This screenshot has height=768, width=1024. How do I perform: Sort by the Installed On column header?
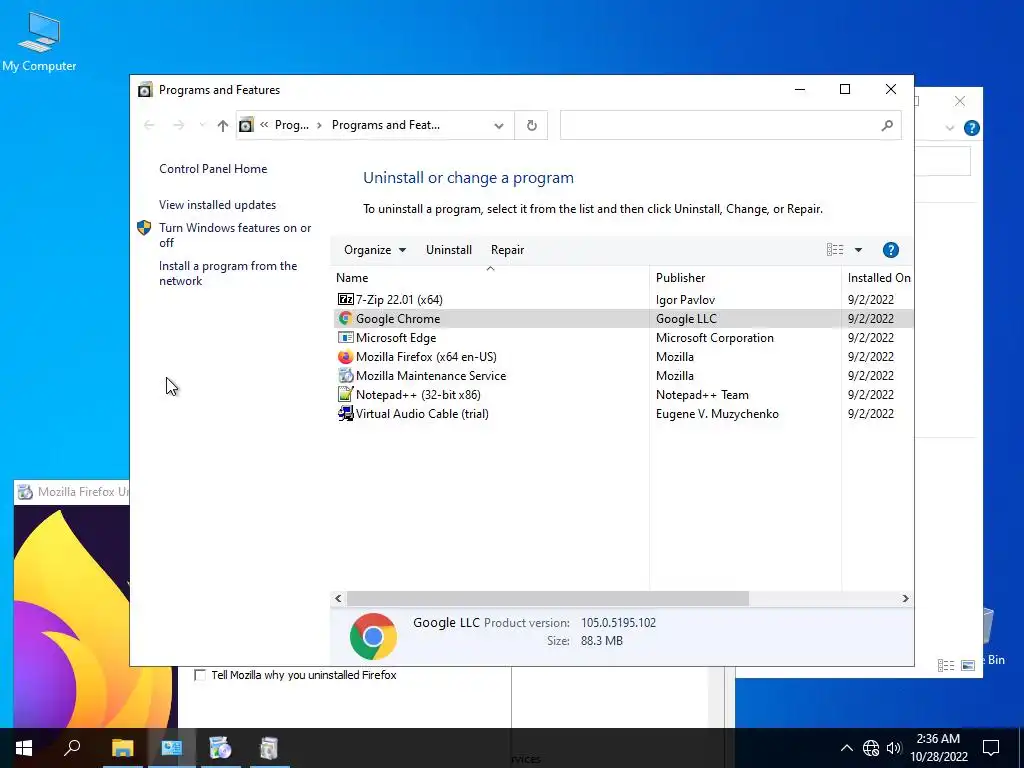coord(878,278)
